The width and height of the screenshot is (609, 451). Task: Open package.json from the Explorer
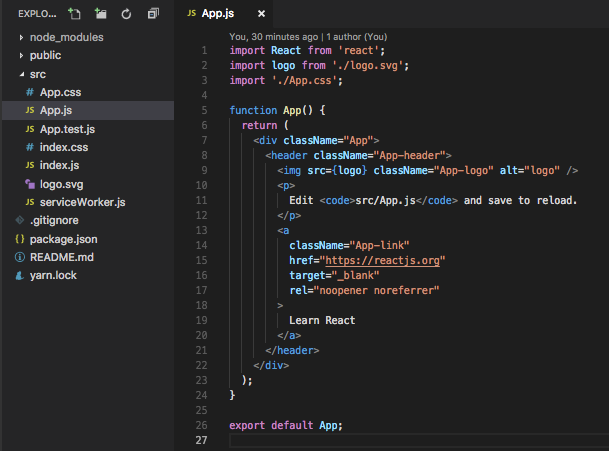(x=88, y=239)
